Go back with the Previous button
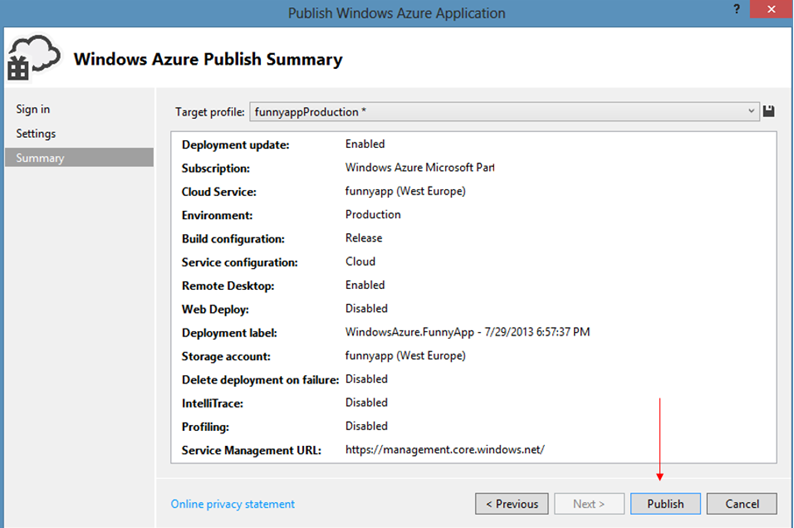The height and width of the screenshot is (528, 794). coord(511,504)
